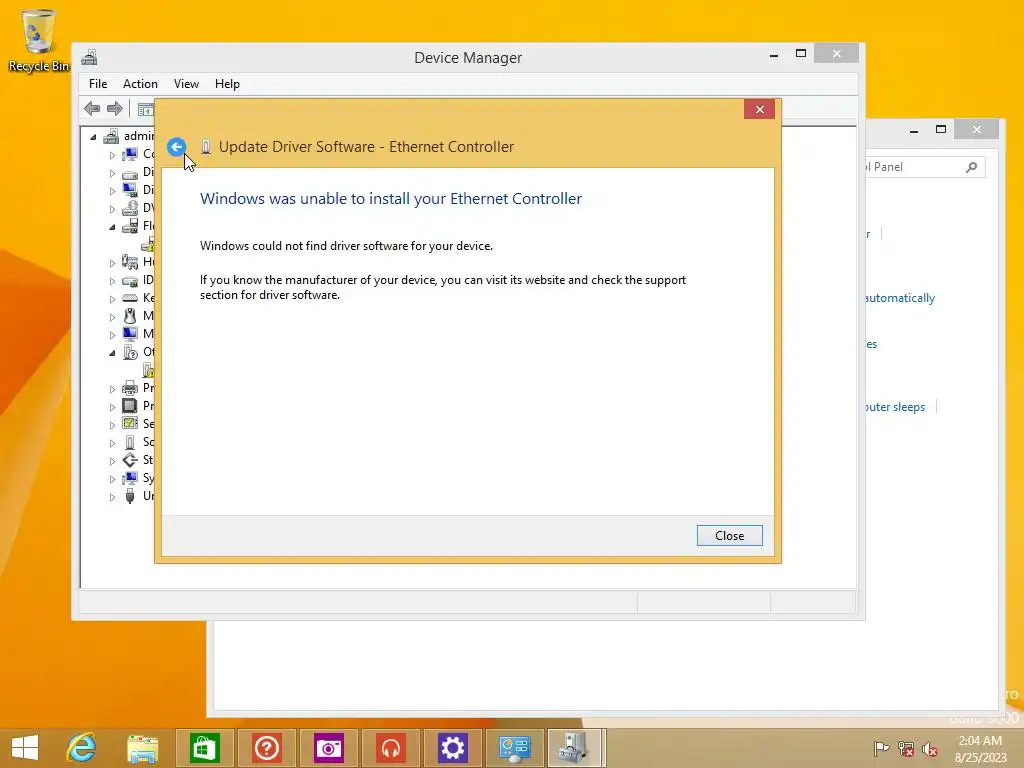The width and height of the screenshot is (1024, 768).
Task: Click the Close button in driver dialog
Action: coord(729,536)
